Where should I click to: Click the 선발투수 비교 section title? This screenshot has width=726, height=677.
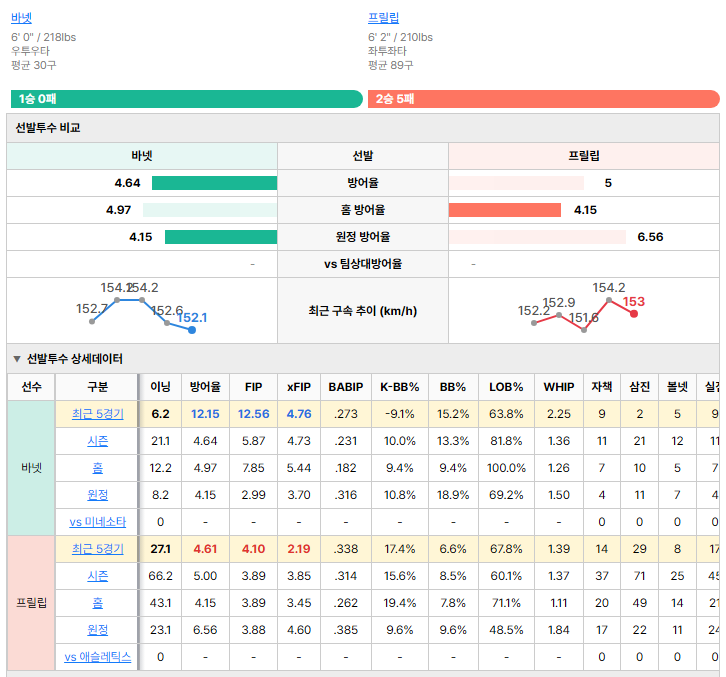pyautogui.click(x=48, y=128)
